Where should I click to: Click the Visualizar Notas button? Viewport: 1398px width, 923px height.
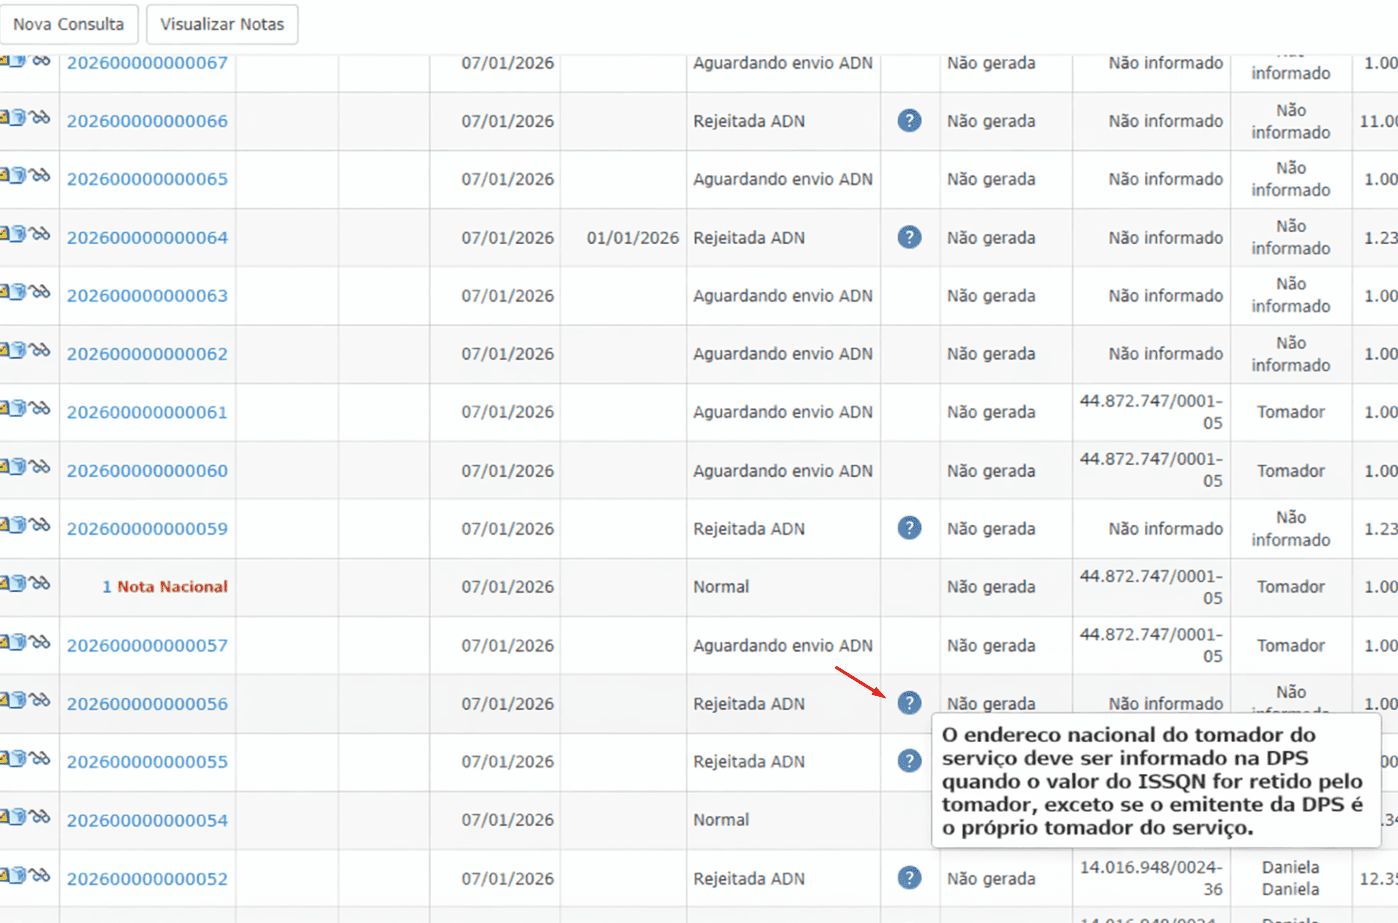click(x=222, y=24)
